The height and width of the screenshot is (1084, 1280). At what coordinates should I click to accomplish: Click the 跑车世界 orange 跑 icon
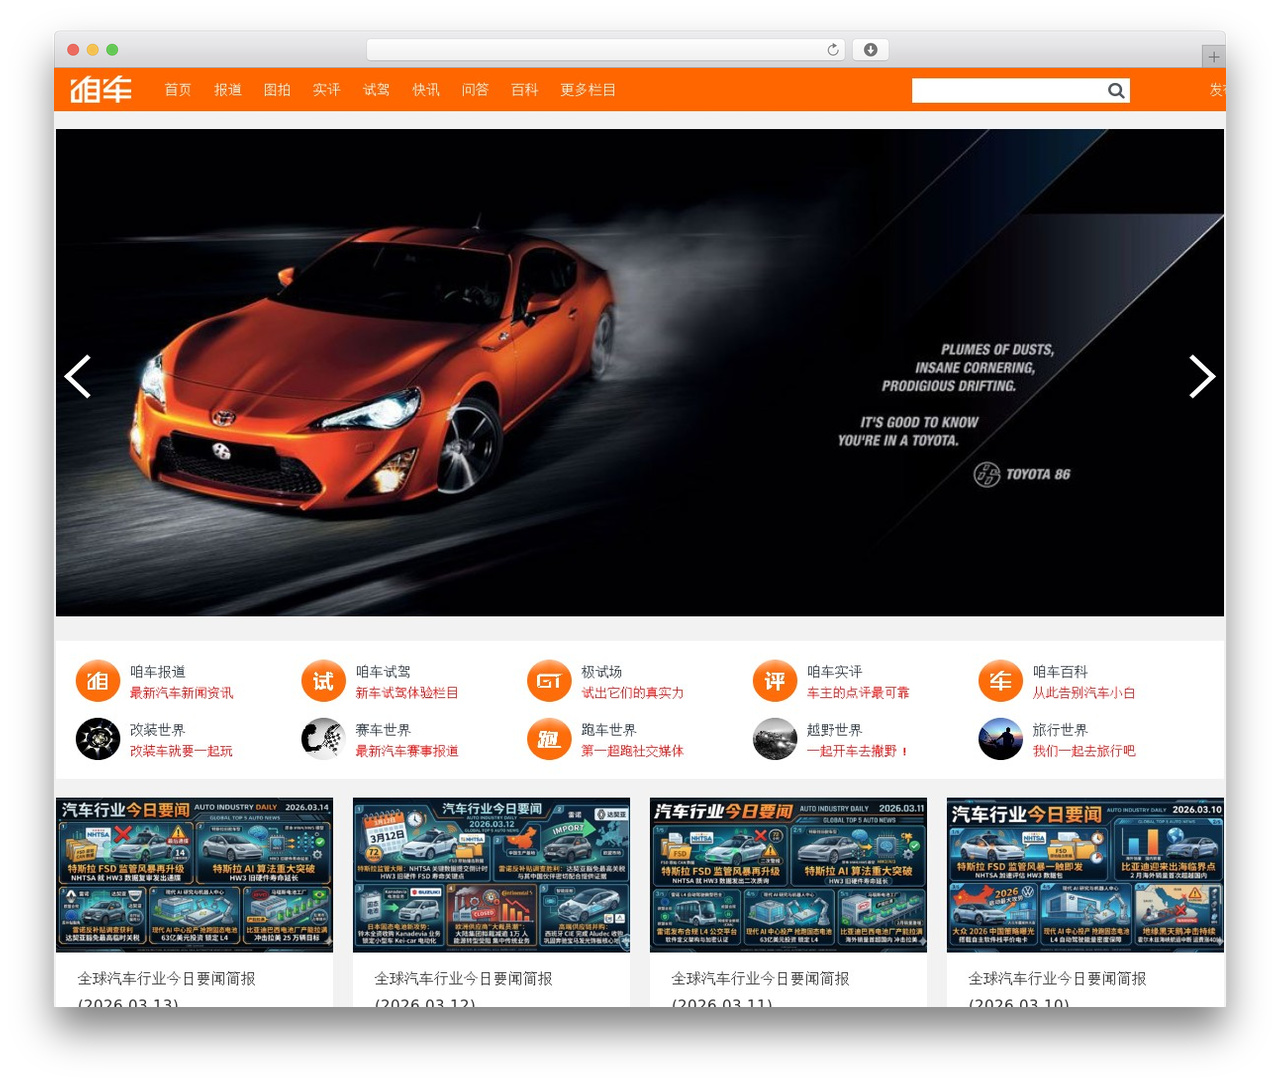[x=549, y=740]
